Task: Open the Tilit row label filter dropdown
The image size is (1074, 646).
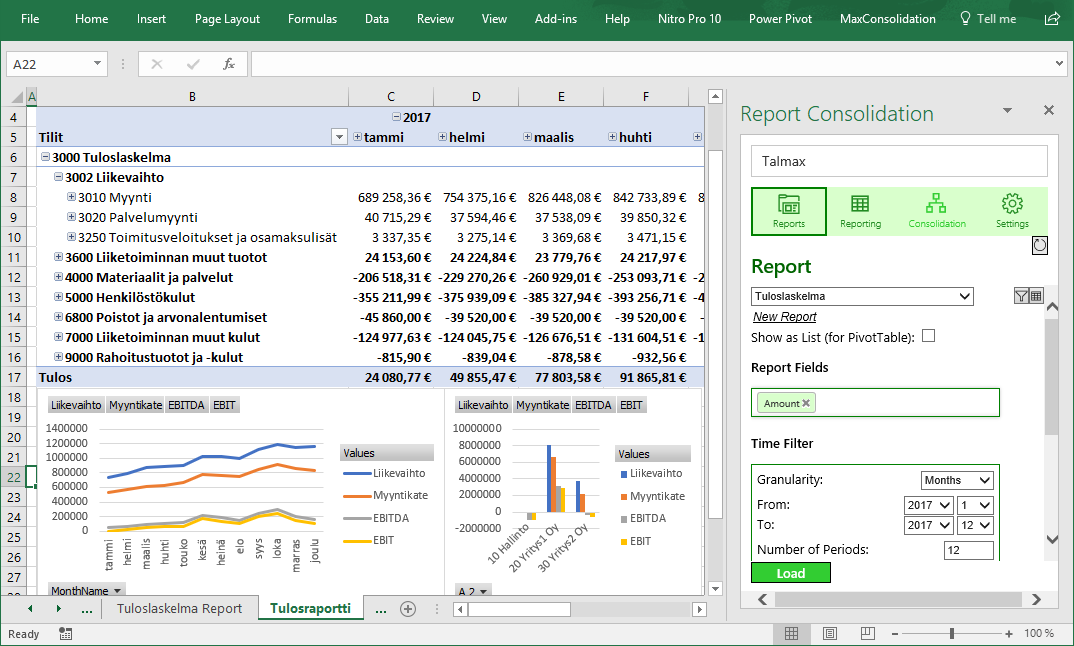Action: [338, 137]
